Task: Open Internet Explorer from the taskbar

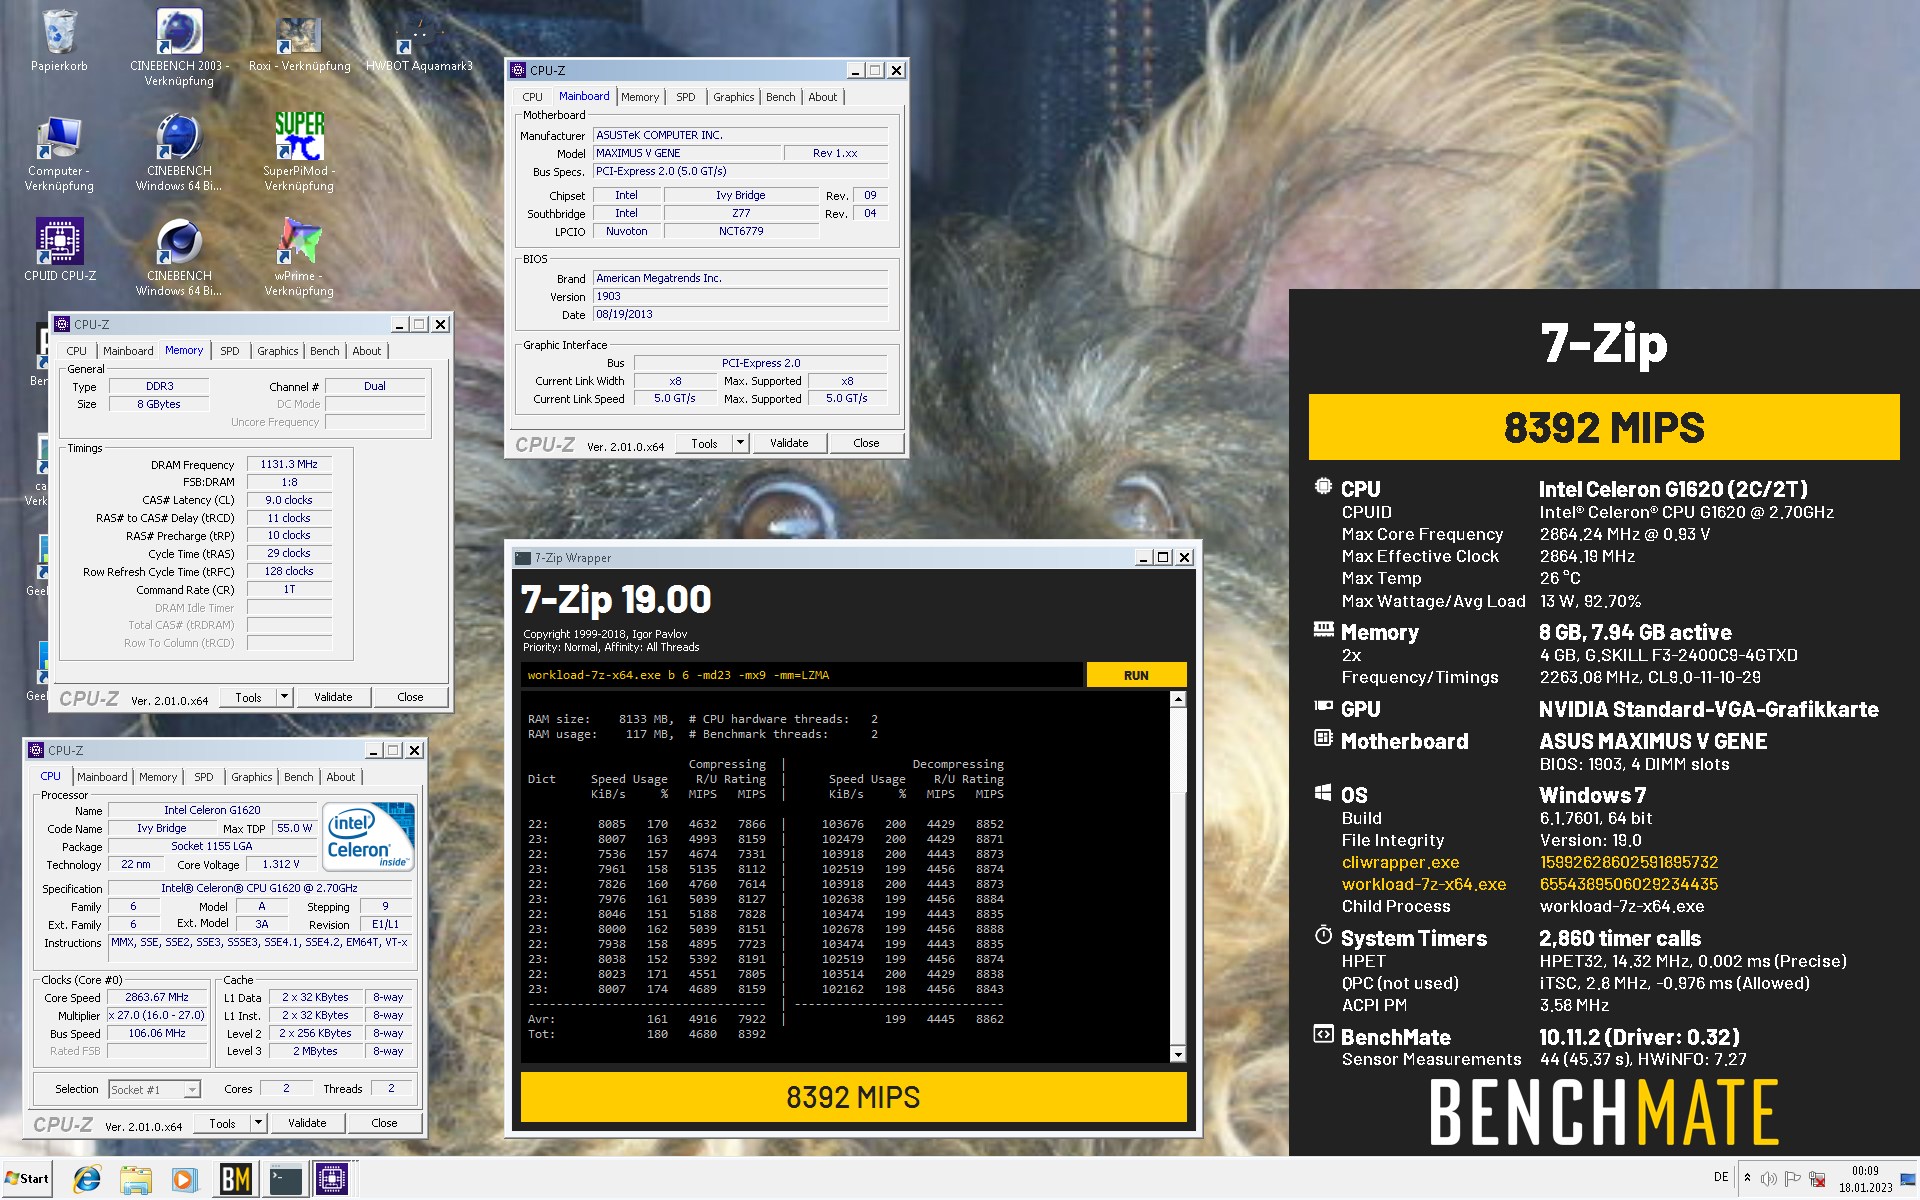Action: coord(87,1180)
